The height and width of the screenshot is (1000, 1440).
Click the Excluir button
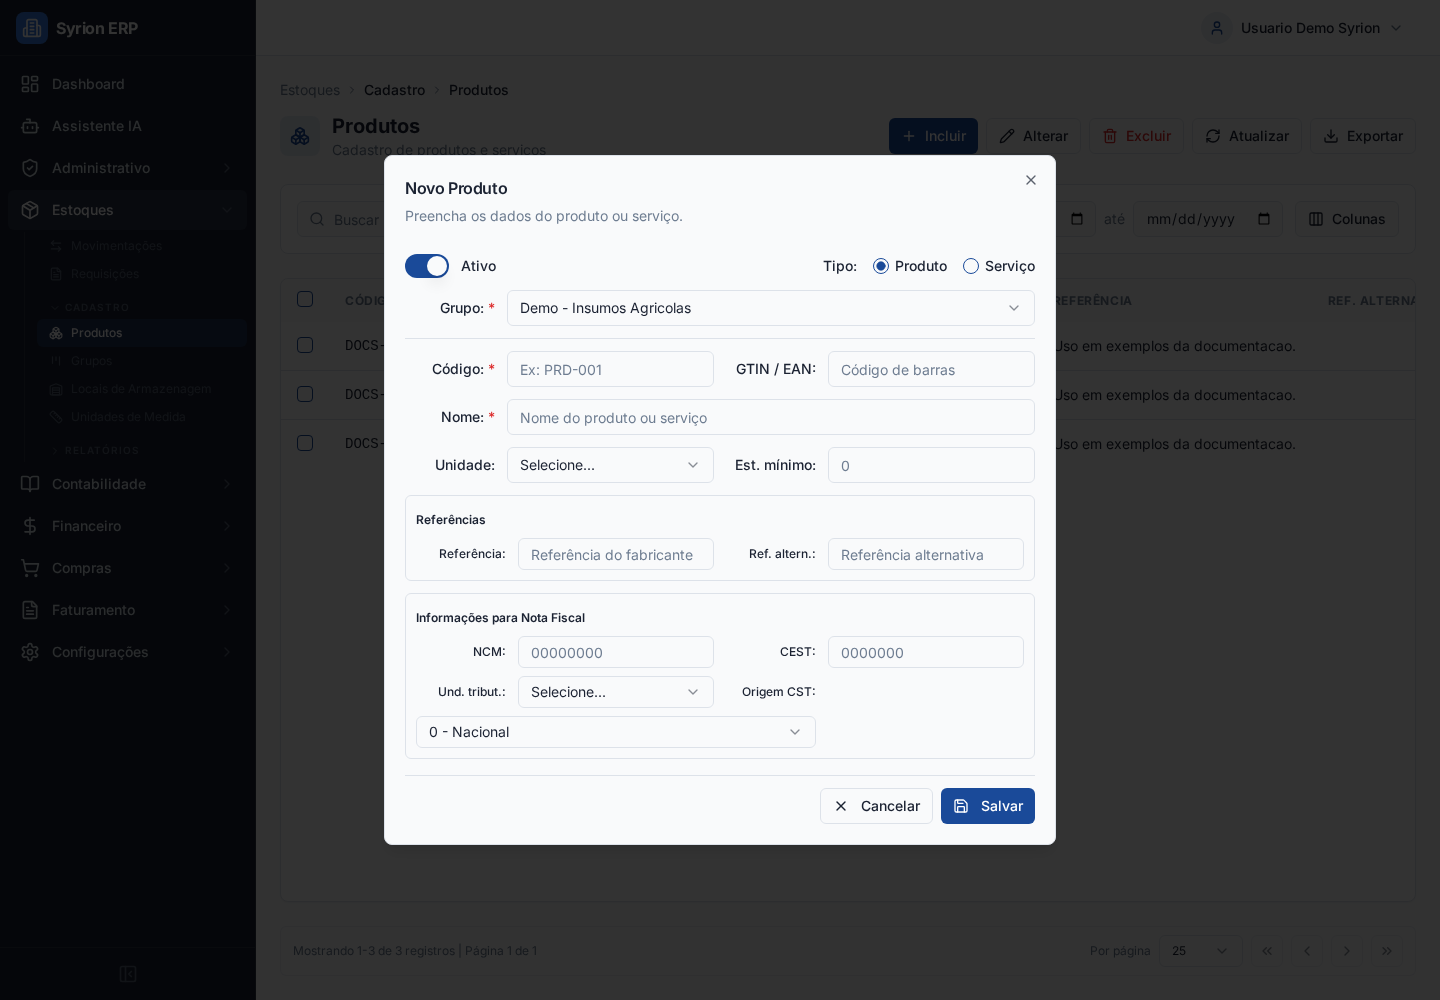pos(1136,136)
